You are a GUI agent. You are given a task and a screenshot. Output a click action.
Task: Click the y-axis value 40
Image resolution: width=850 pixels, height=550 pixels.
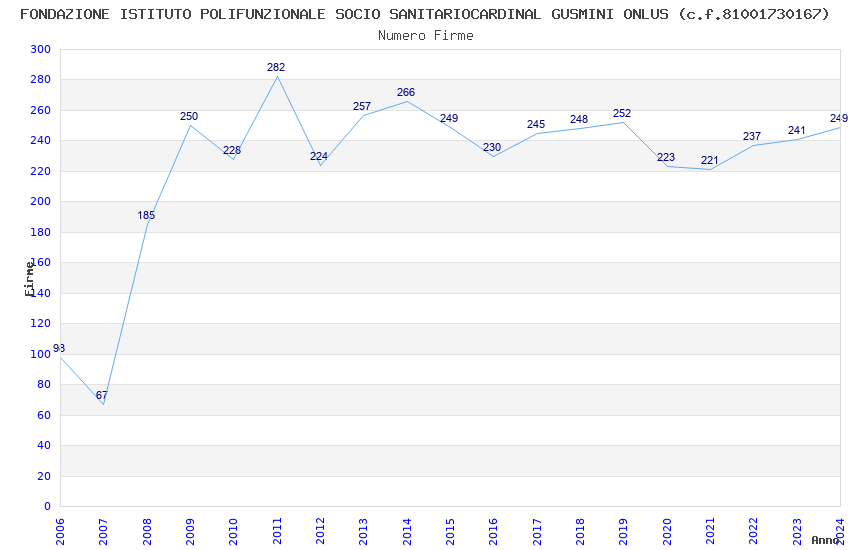pos(44,445)
